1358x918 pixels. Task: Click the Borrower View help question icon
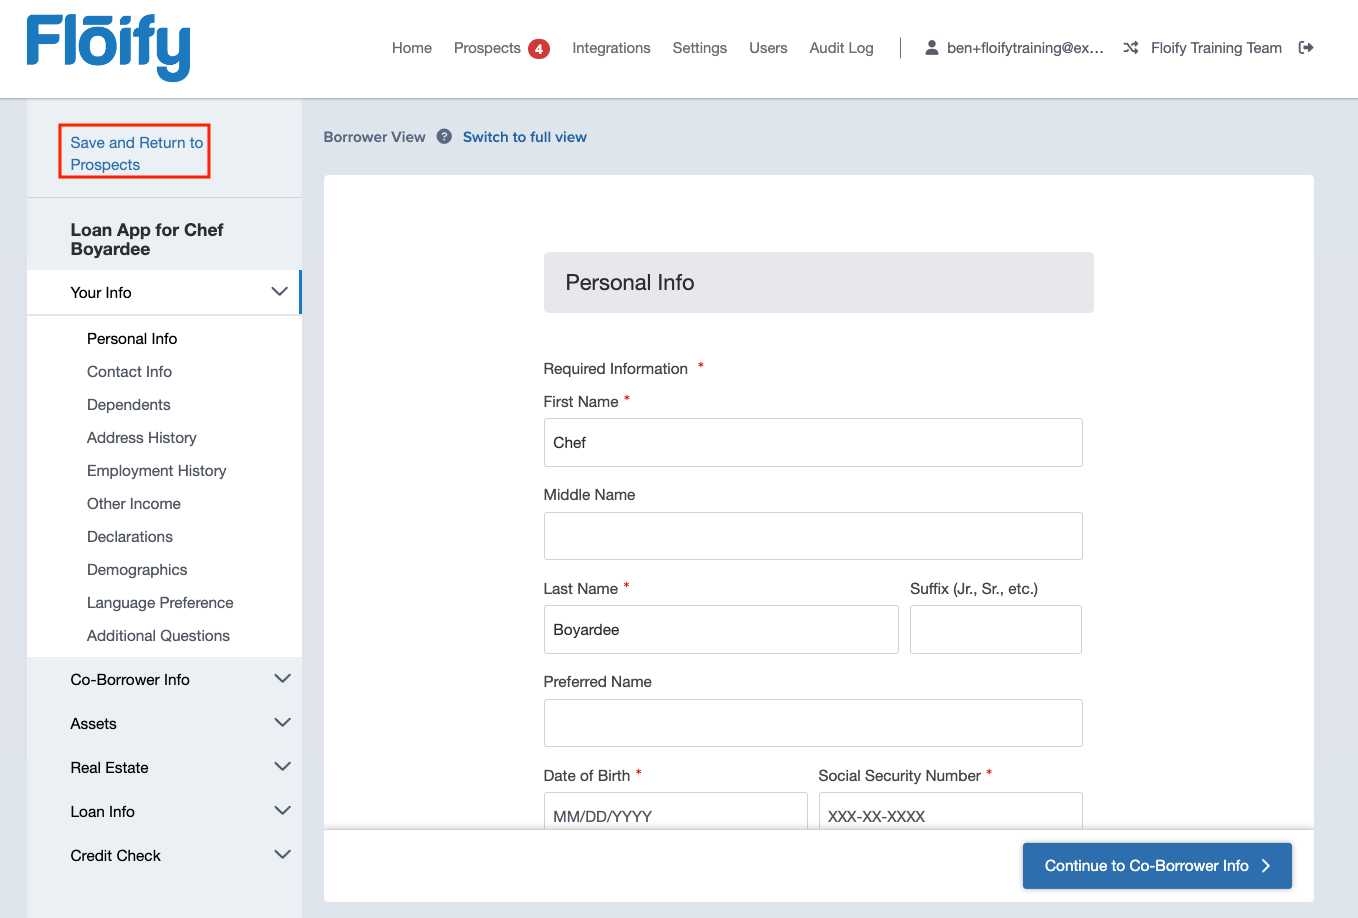pos(444,137)
